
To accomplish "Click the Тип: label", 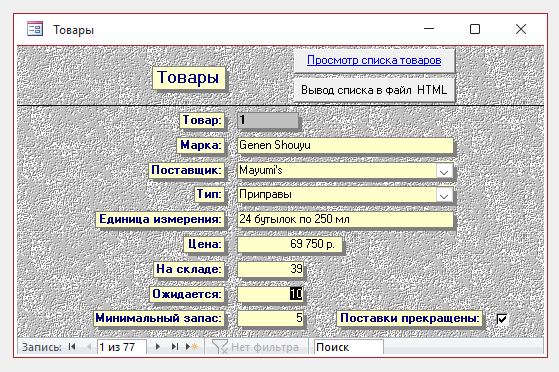I will 209,194.
